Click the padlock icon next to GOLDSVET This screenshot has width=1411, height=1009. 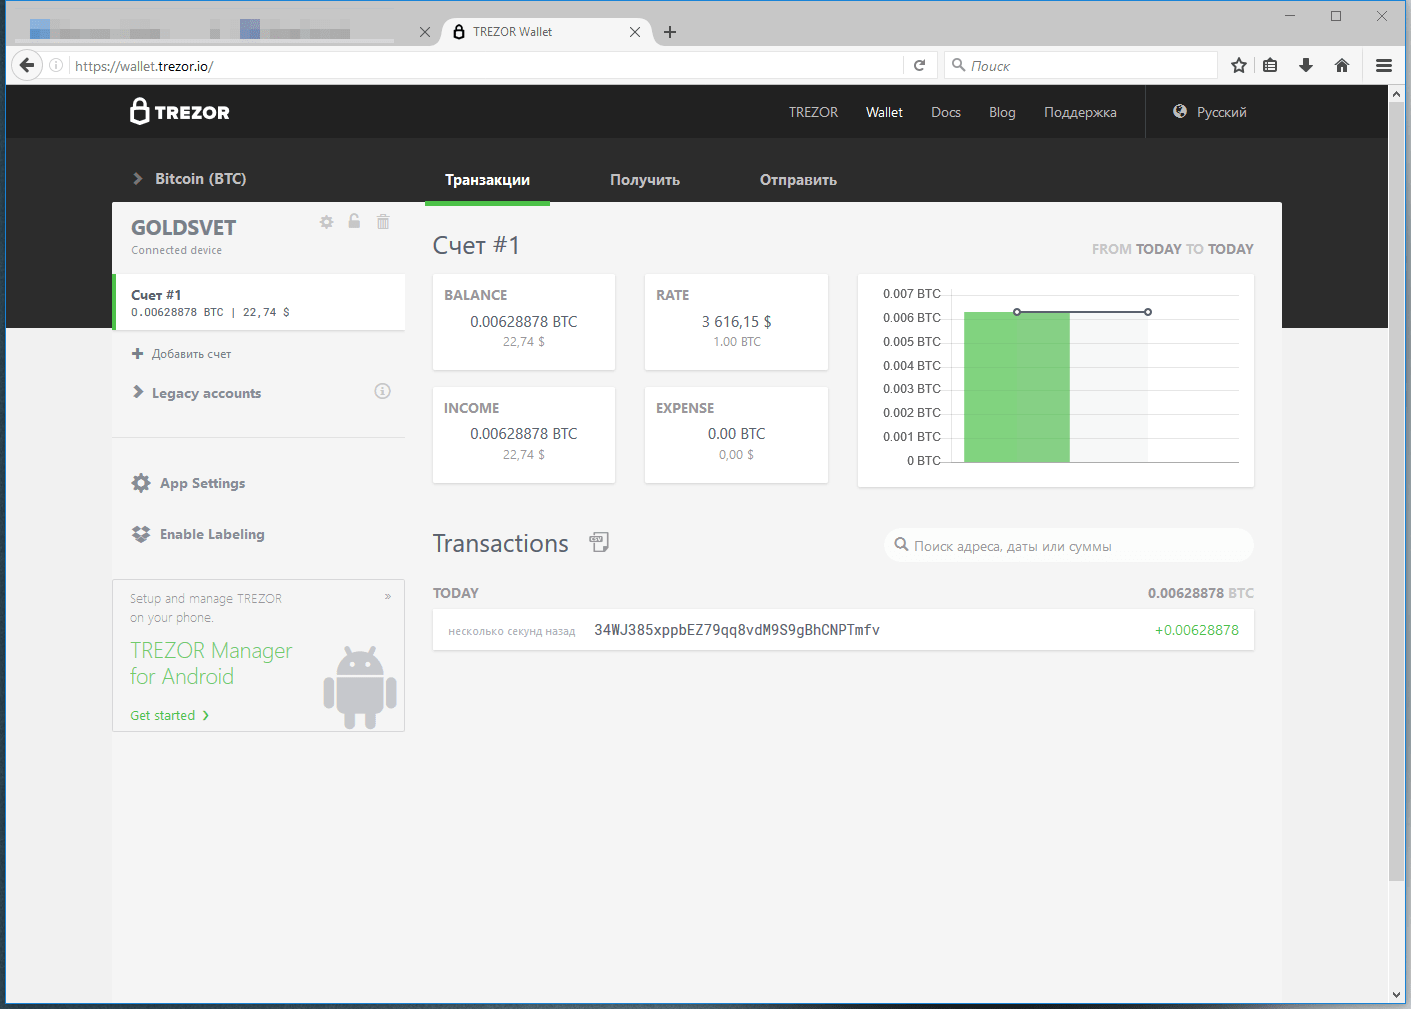[354, 221]
